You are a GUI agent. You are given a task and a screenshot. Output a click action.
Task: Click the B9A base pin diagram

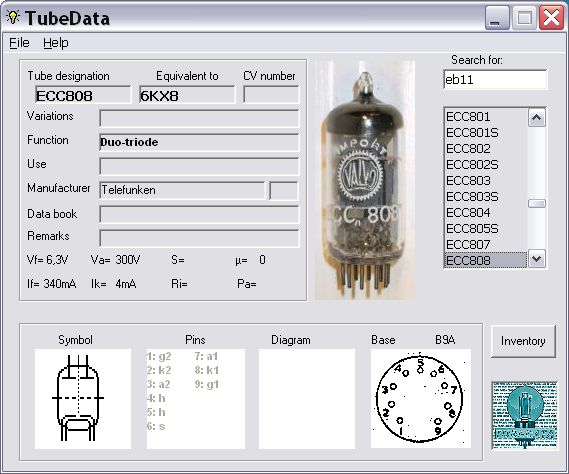coord(421,399)
